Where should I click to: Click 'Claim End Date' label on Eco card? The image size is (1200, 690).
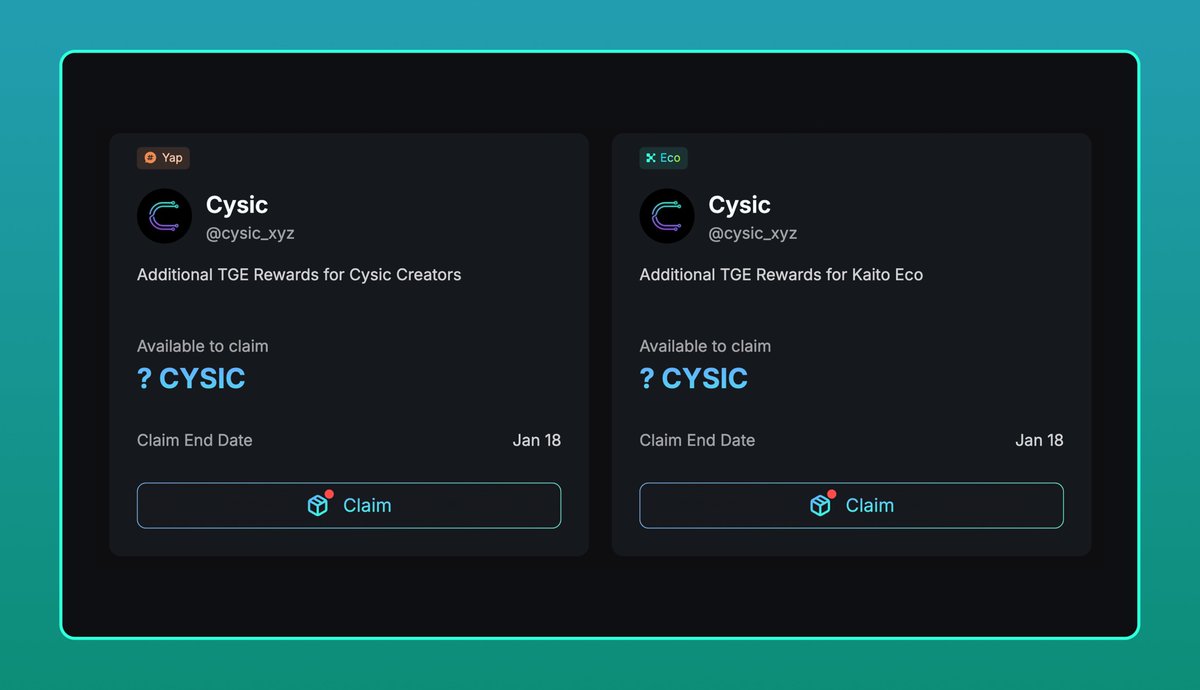click(697, 440)
